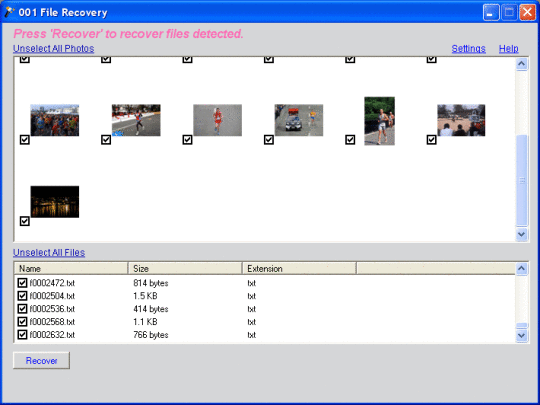The image size is (540, 405).
Task: Uncheck the f0002568.txt file checkbox
Action: (22, 322)
